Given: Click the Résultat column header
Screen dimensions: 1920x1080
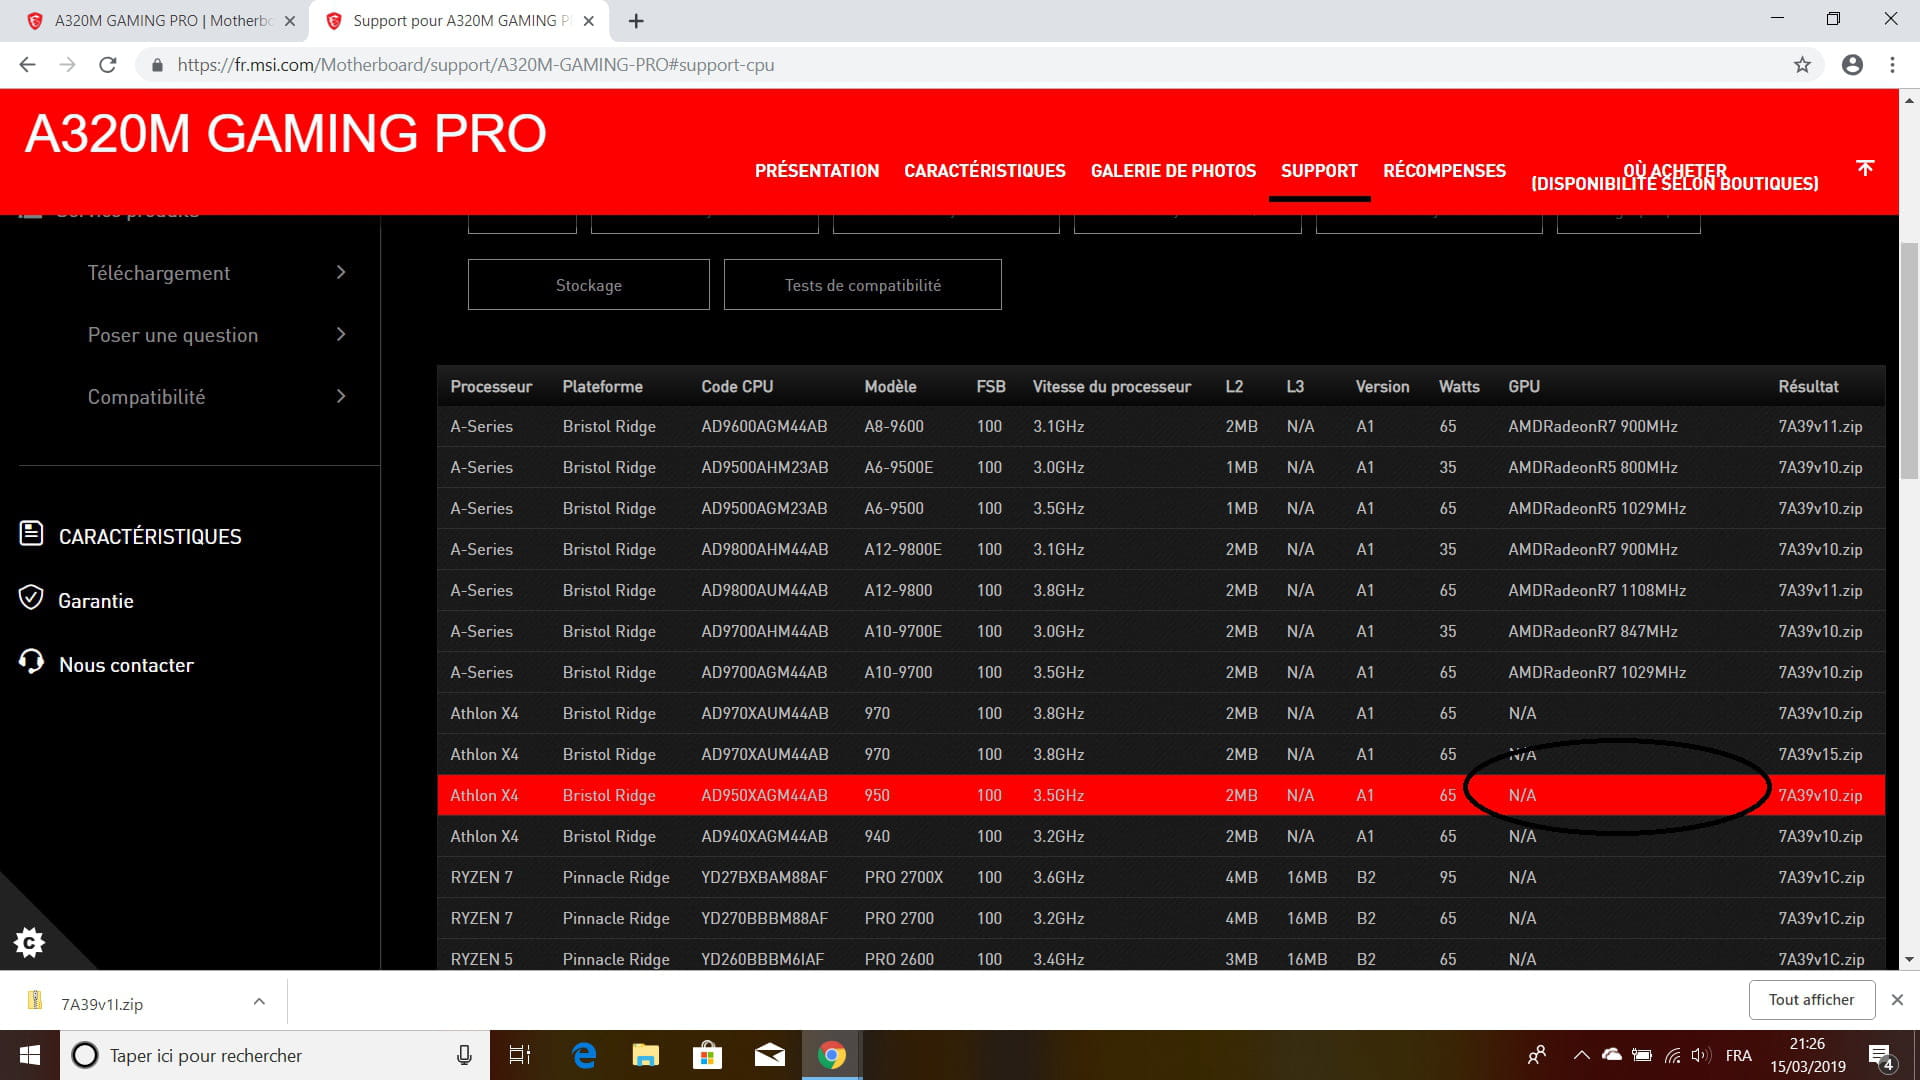Looking at the screenshot, I should click(1808, 386).
